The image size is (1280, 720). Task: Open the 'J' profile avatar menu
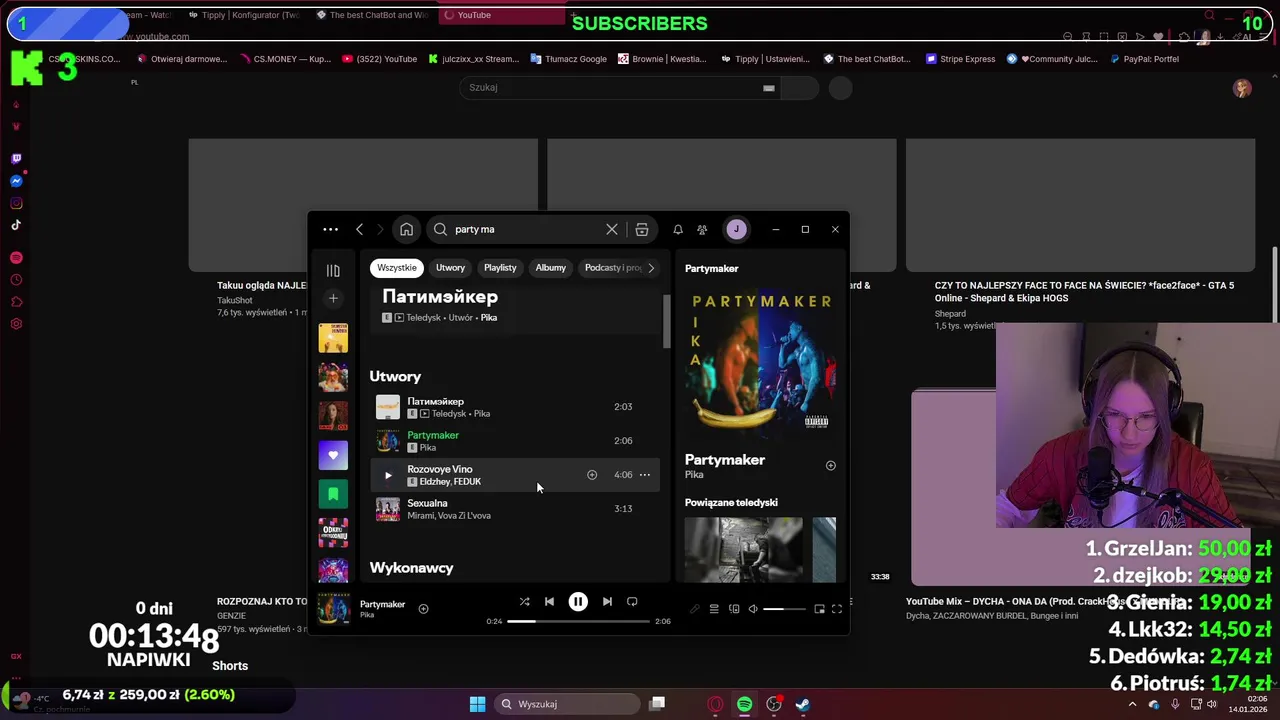736,229
